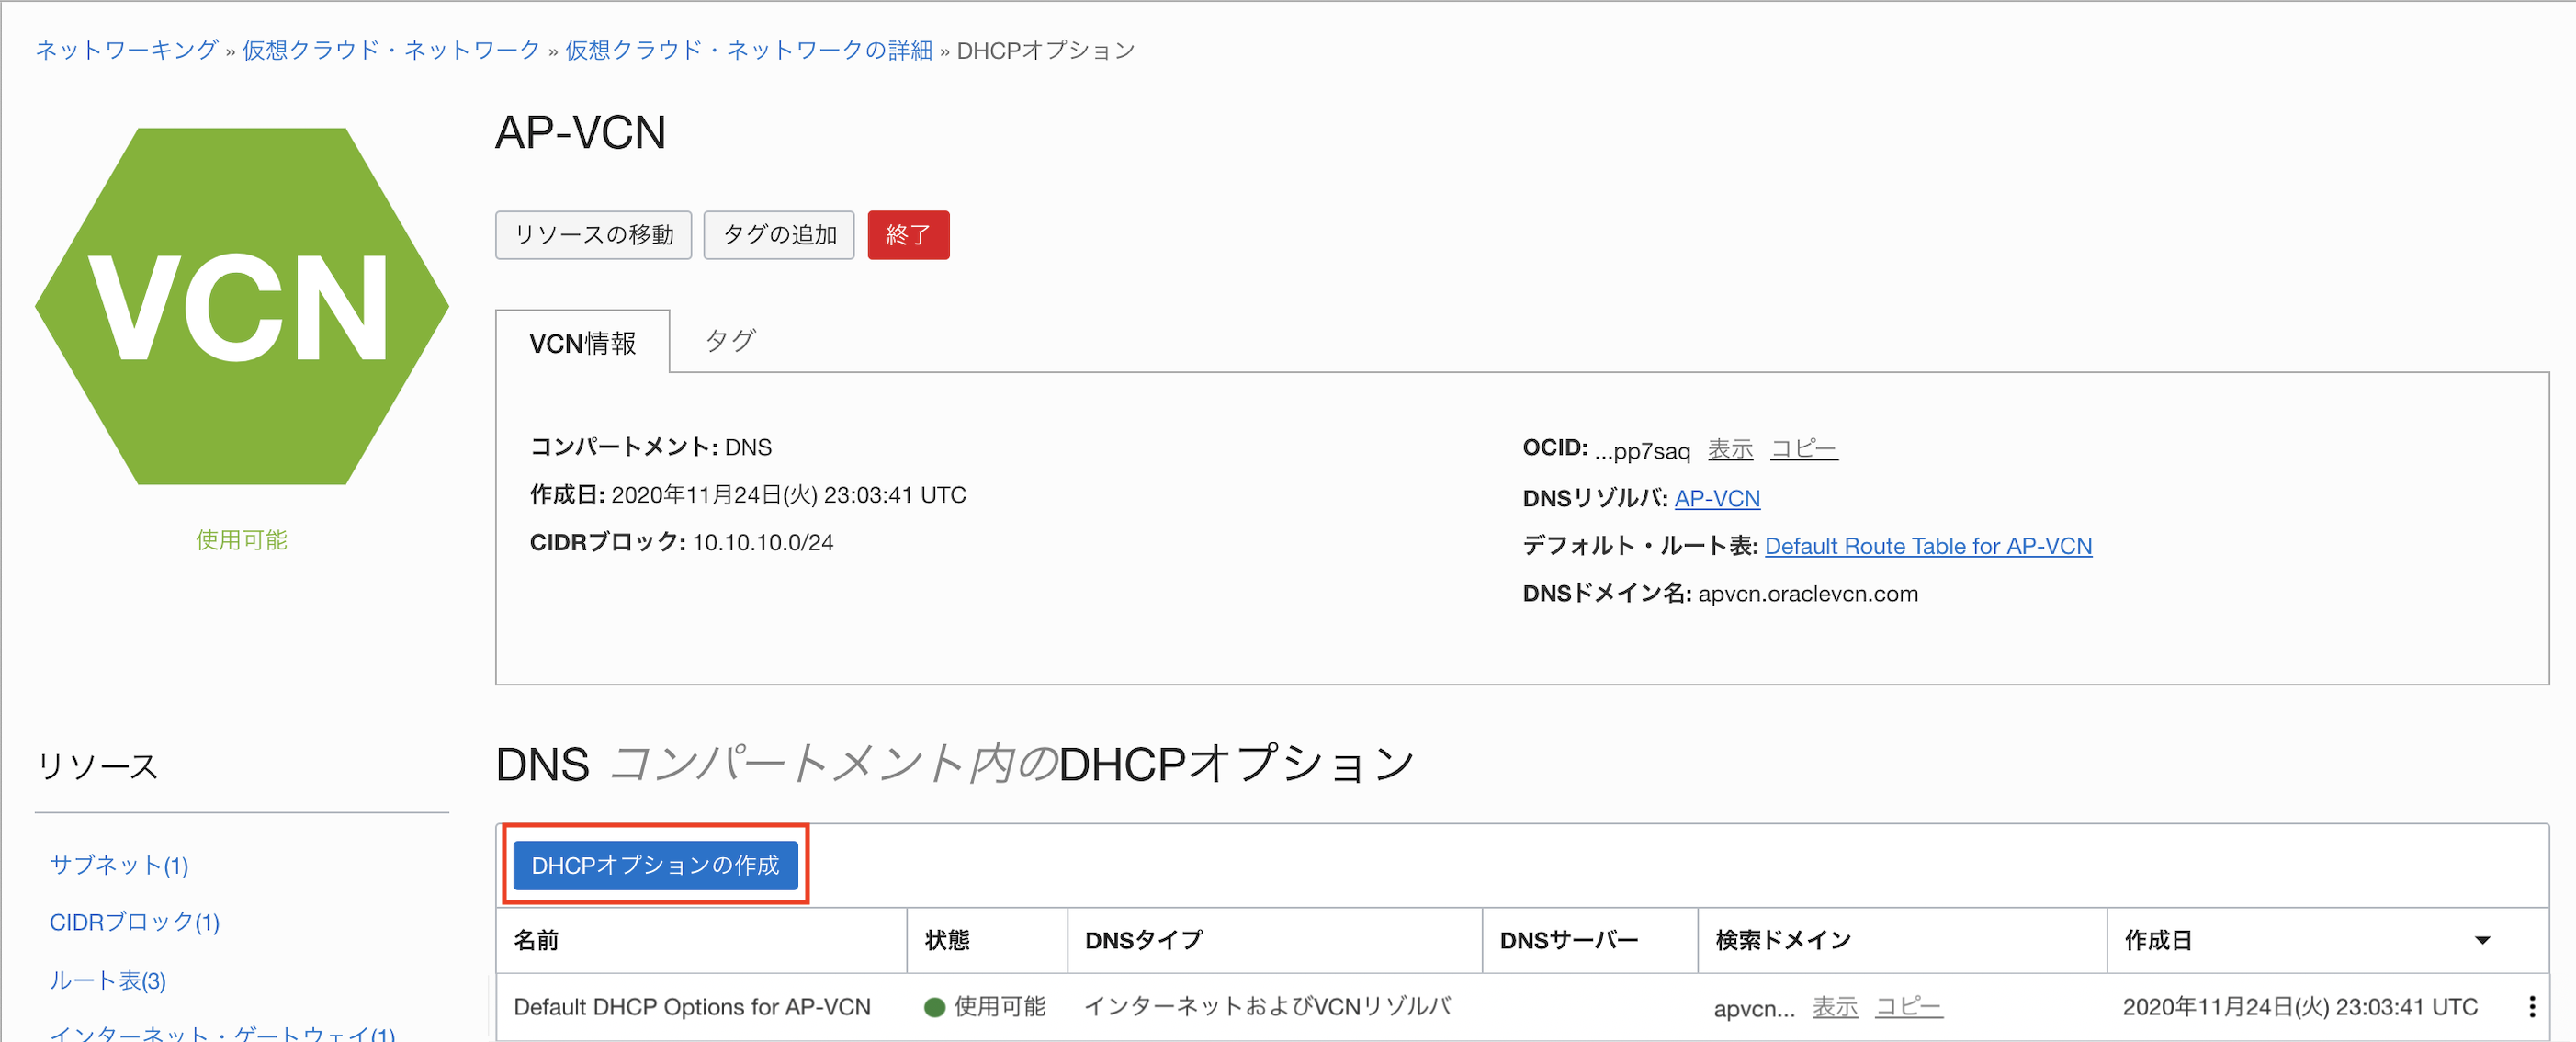This screenshot has height=1042, width=2576.
Task: Select the VCN情報 tab
Action: [x=584, y=343]
